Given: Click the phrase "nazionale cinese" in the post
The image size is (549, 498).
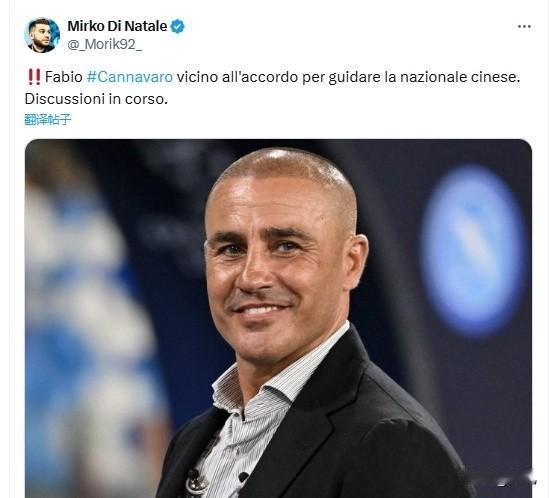Looking at the screenshot, I should (x=458, y=77).
